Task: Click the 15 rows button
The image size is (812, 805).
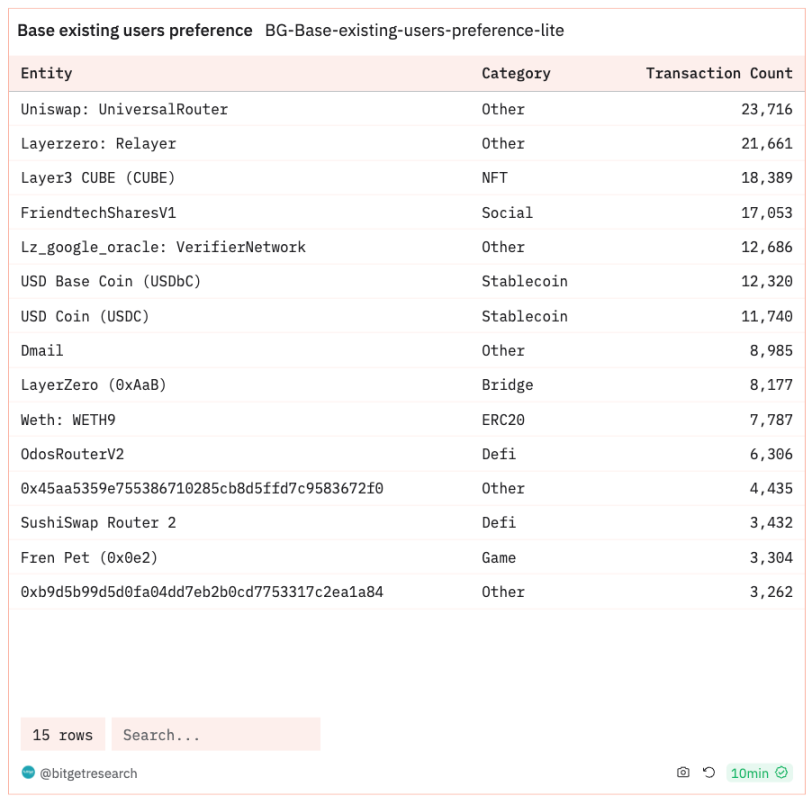Action: (62, 735)
